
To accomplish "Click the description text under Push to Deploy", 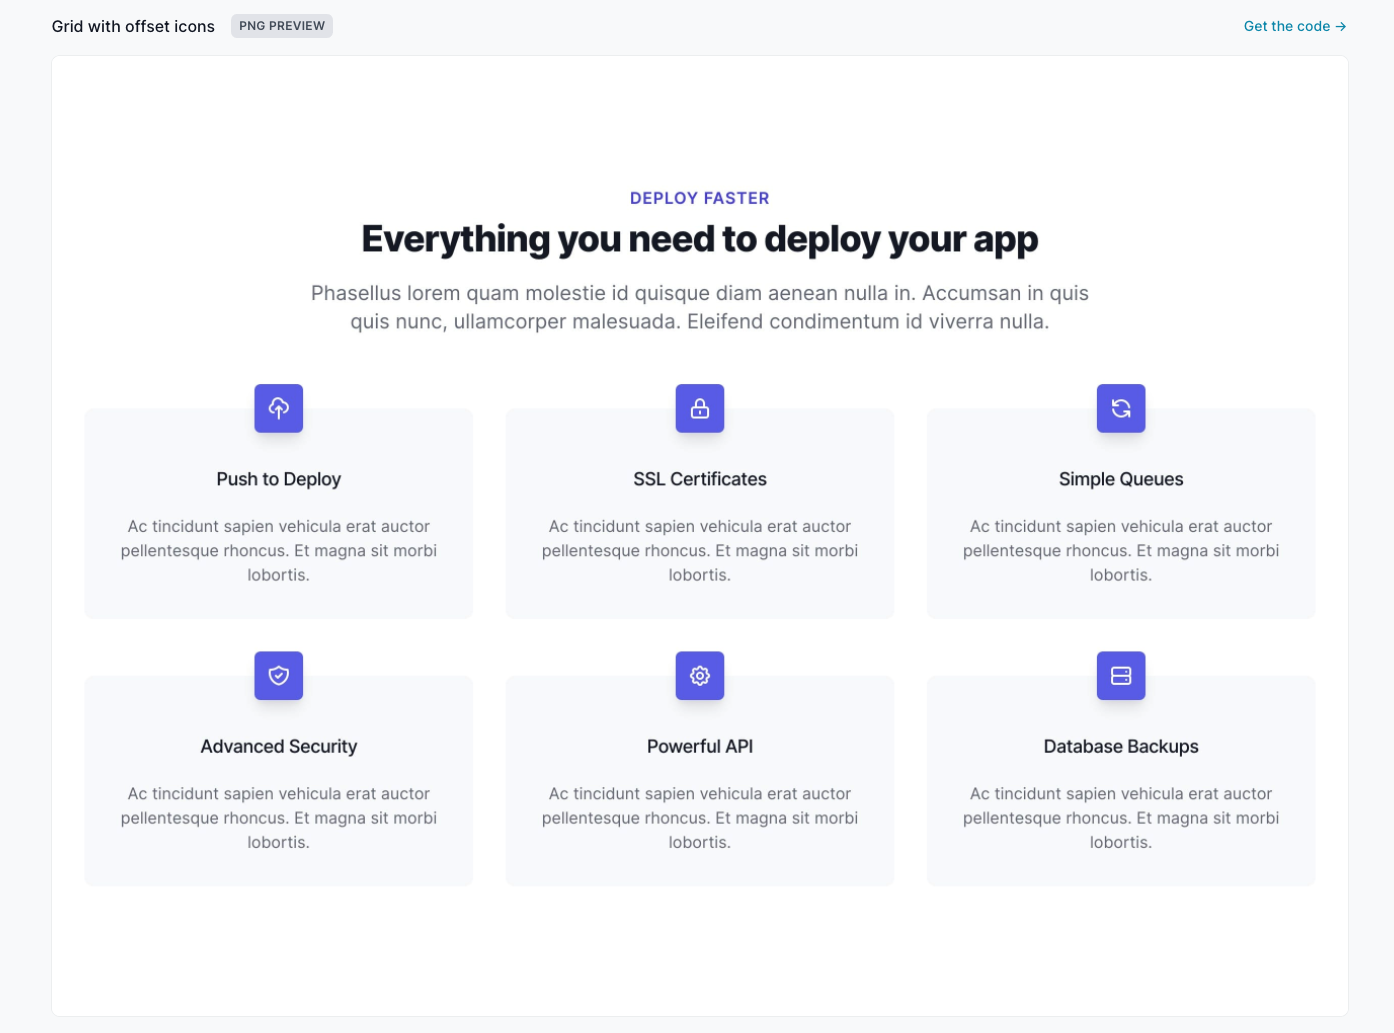I will 278,550.
